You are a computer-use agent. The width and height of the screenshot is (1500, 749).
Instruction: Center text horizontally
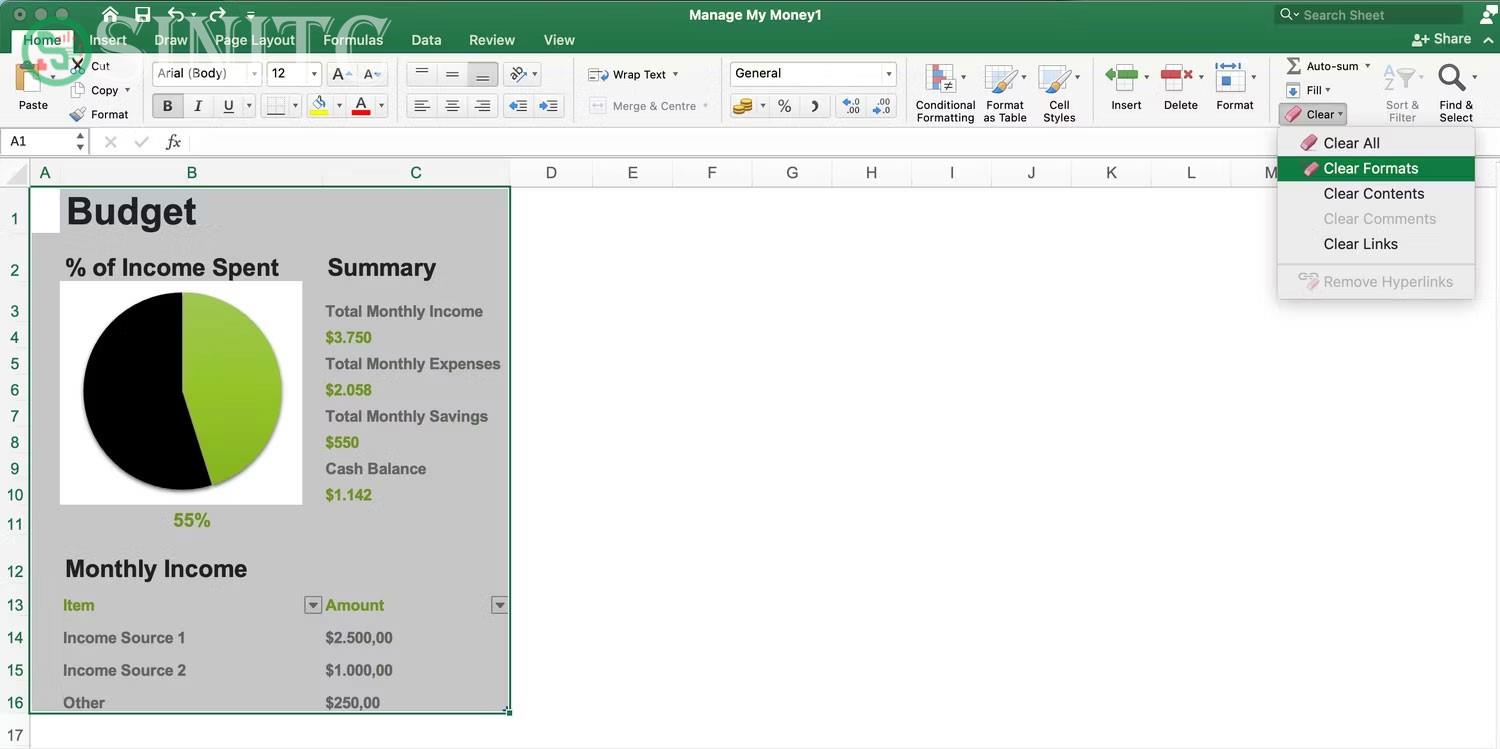tap(452, 106)
